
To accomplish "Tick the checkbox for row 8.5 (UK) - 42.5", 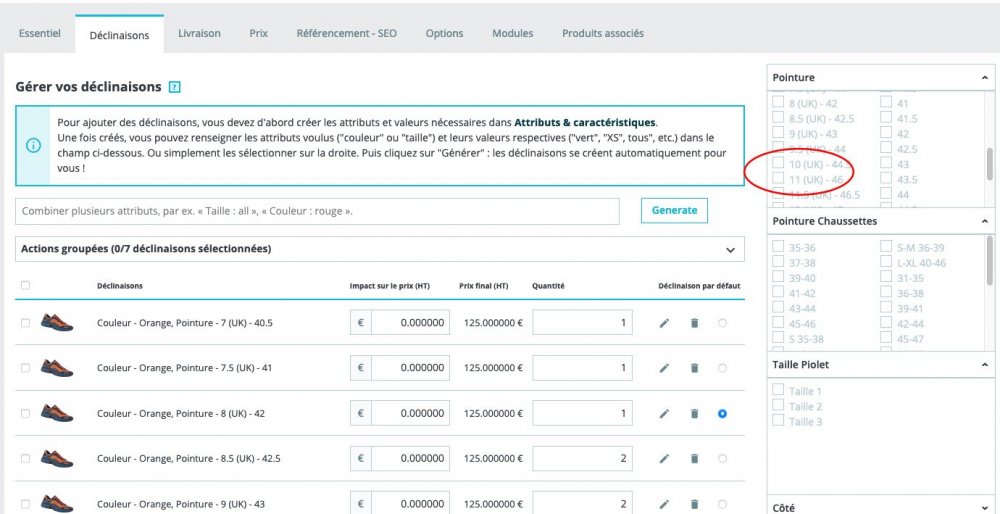I will [26, 459].
